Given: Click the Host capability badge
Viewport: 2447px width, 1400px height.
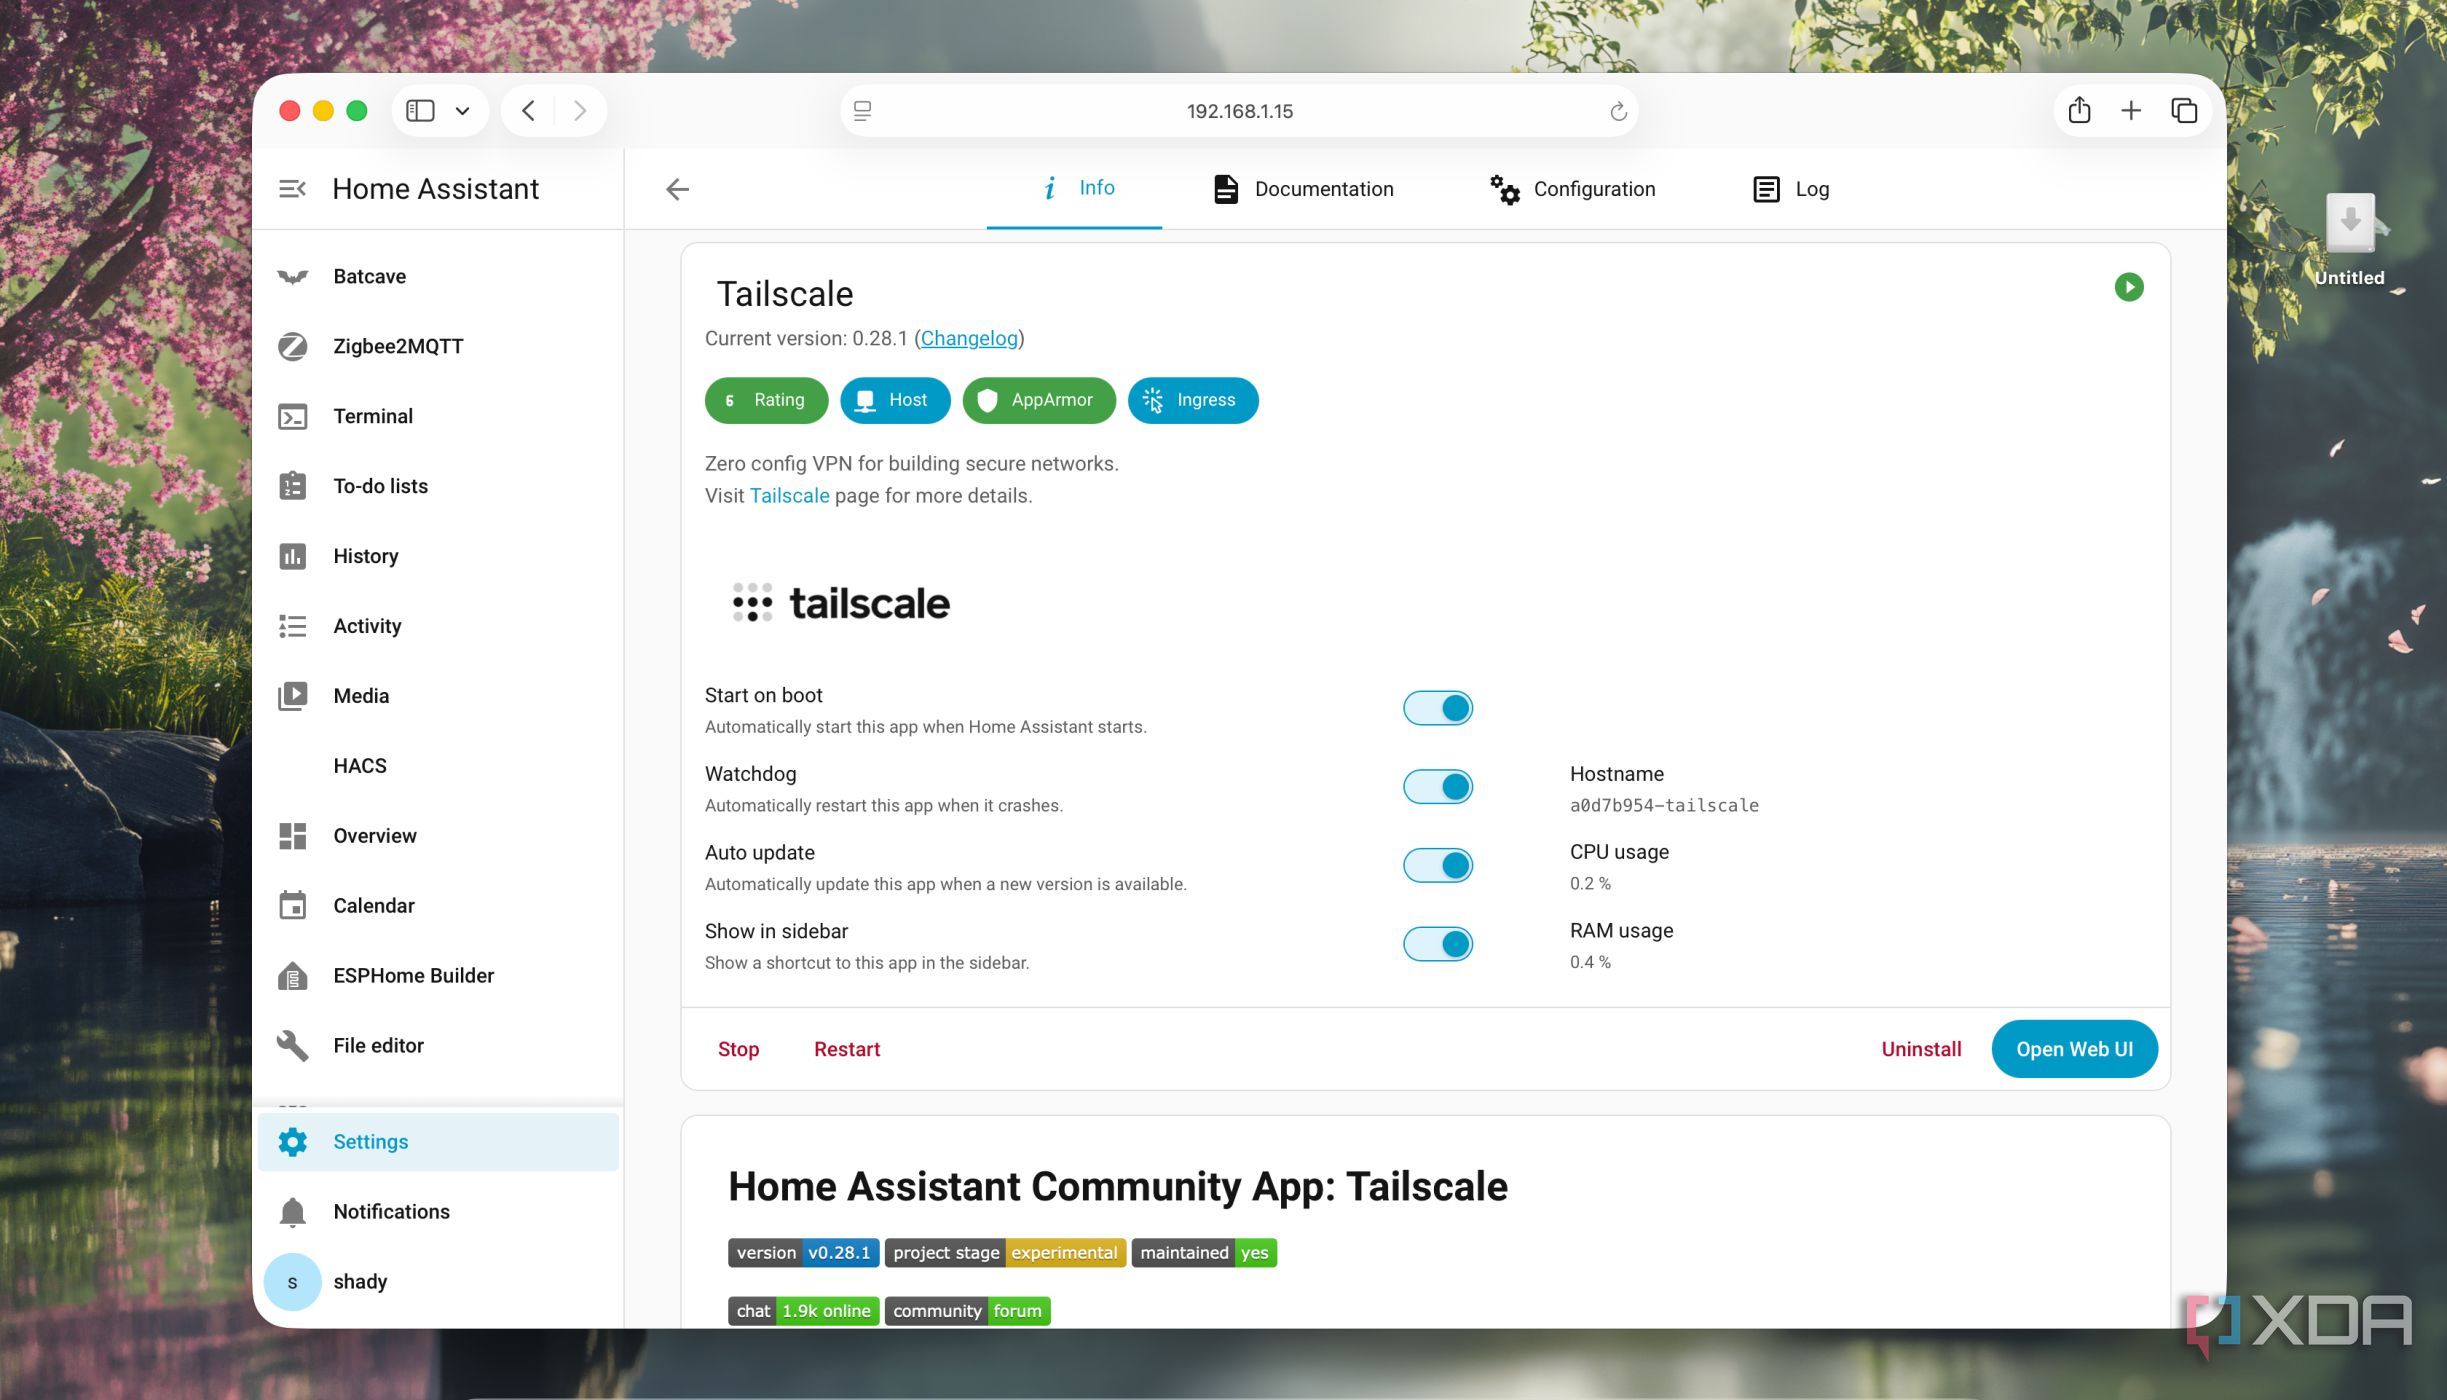Looking at the screenshot, I should 895,400.
